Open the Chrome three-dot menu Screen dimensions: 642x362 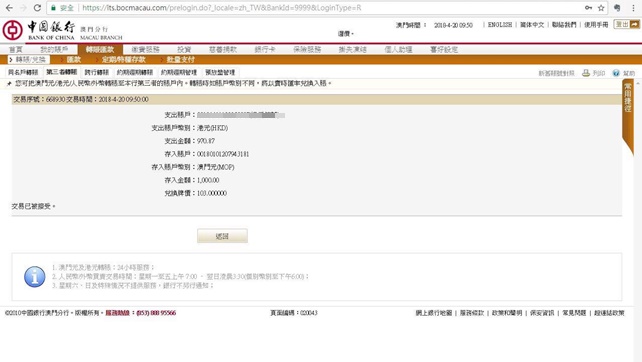tap(633, 8)
